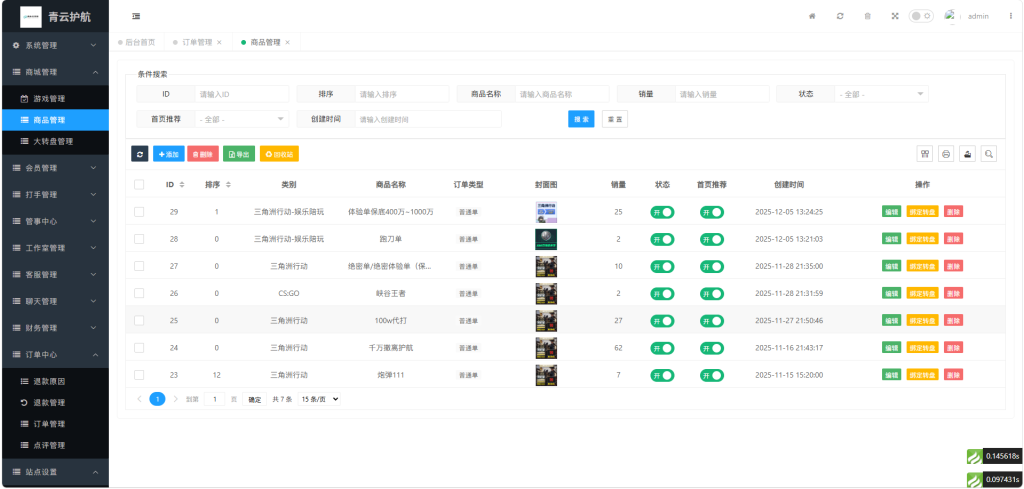Image resolution: width=1024 pixels, height=489 pixels.
Task: Click the blue 添加 button
Action: point(169,154)
